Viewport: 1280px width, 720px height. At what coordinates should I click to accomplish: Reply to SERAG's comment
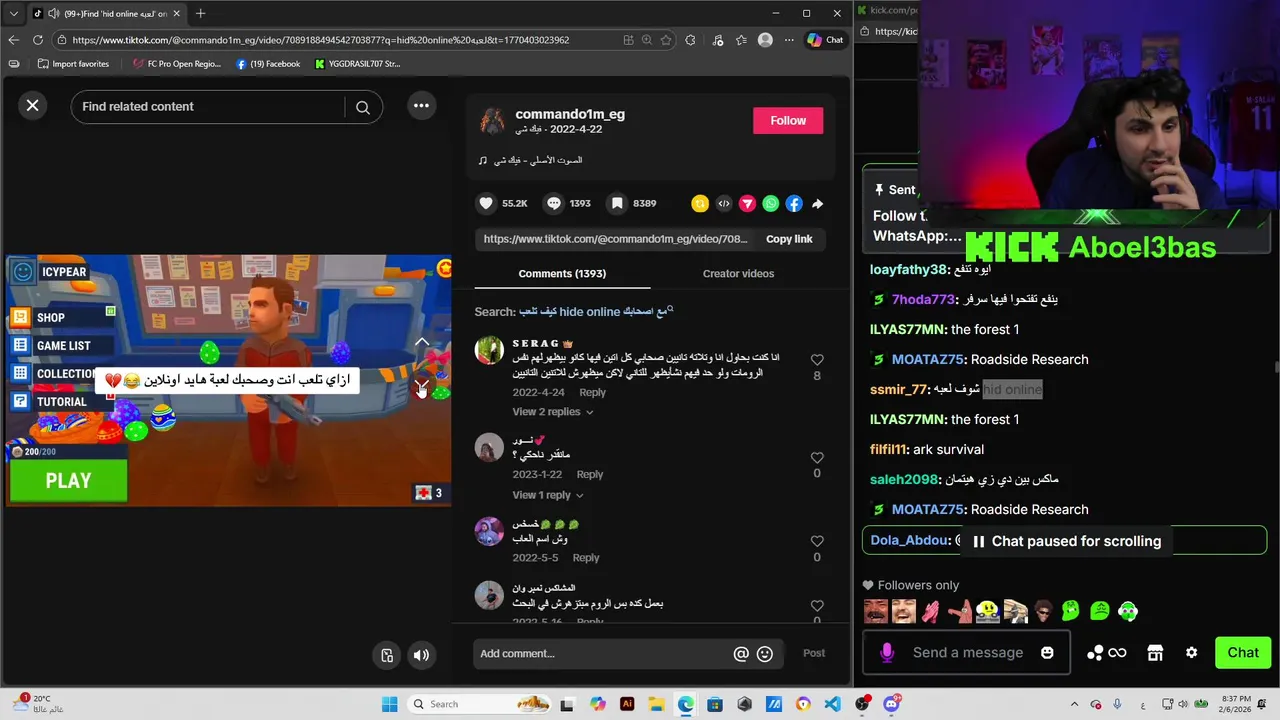(x=592, y=392)
